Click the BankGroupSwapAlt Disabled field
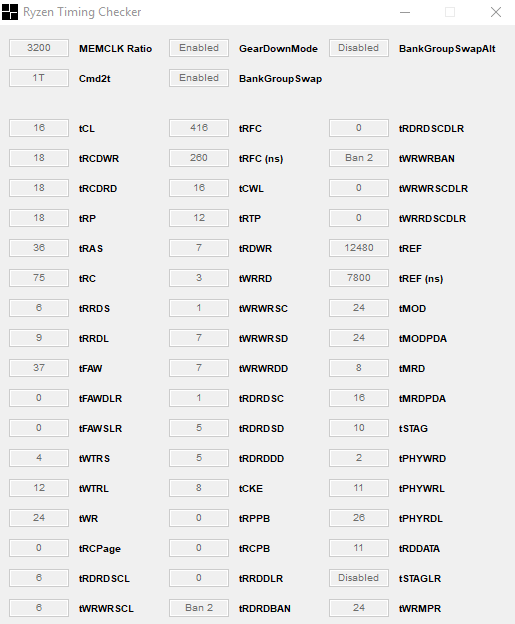 pos(359,48)
